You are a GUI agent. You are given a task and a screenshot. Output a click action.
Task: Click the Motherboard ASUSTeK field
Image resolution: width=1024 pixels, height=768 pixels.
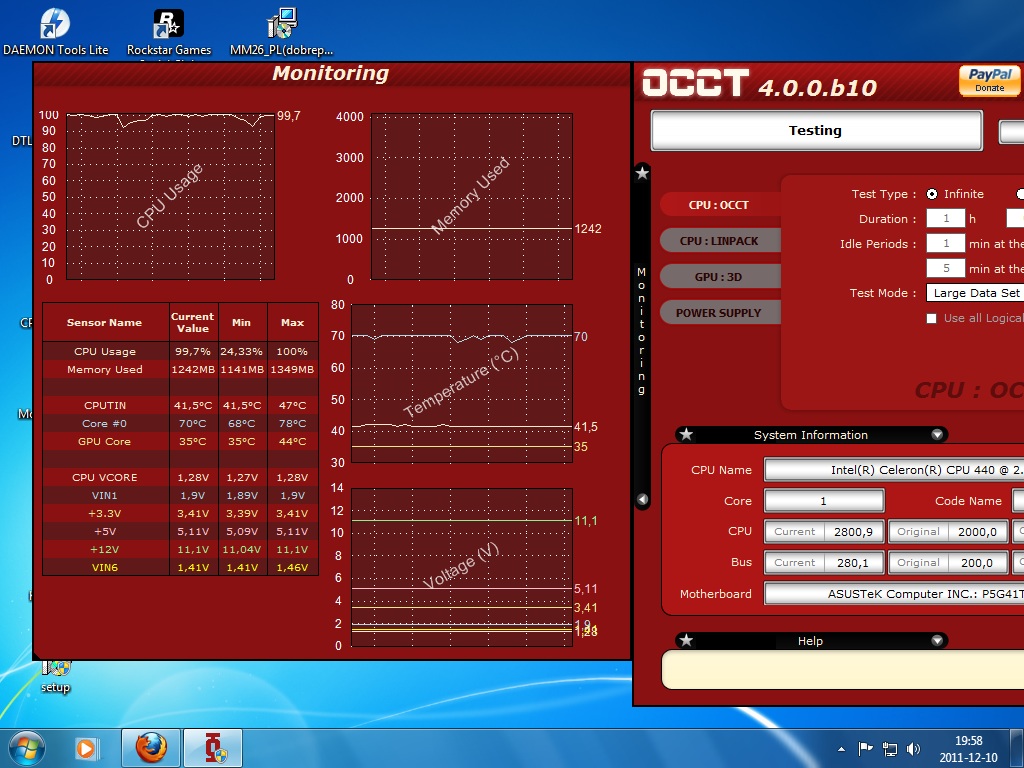tap(894, 594)
